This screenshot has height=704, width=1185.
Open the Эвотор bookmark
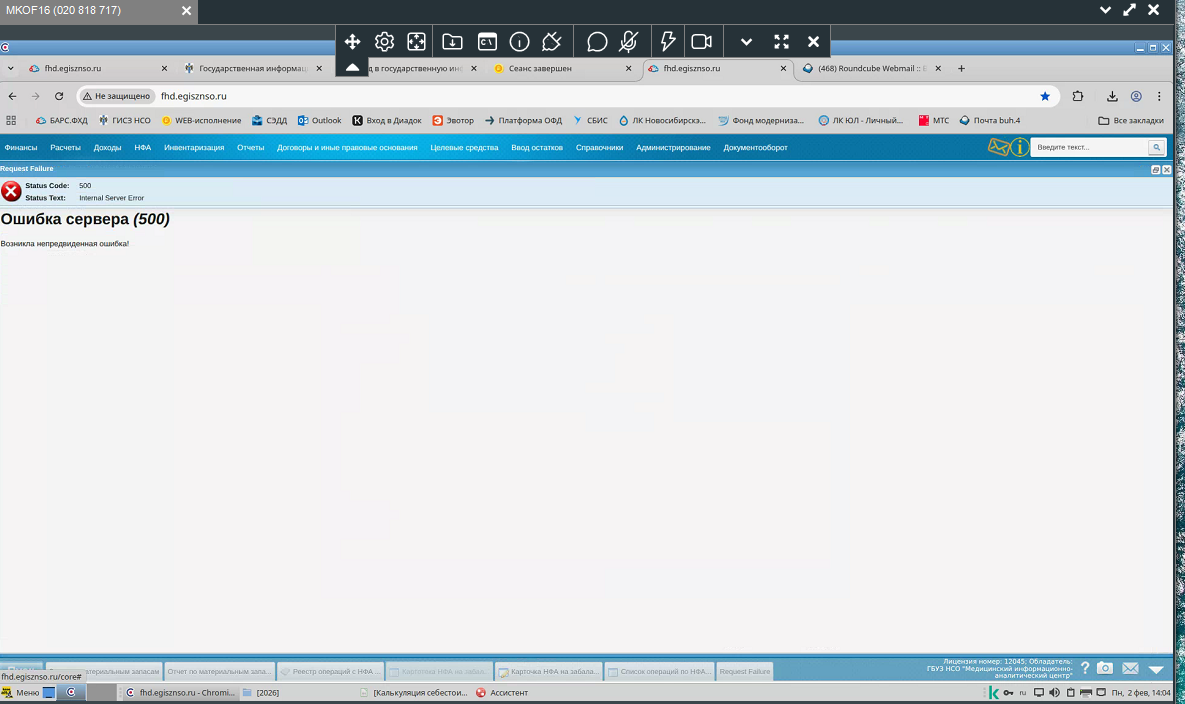[x=453, y=120]
